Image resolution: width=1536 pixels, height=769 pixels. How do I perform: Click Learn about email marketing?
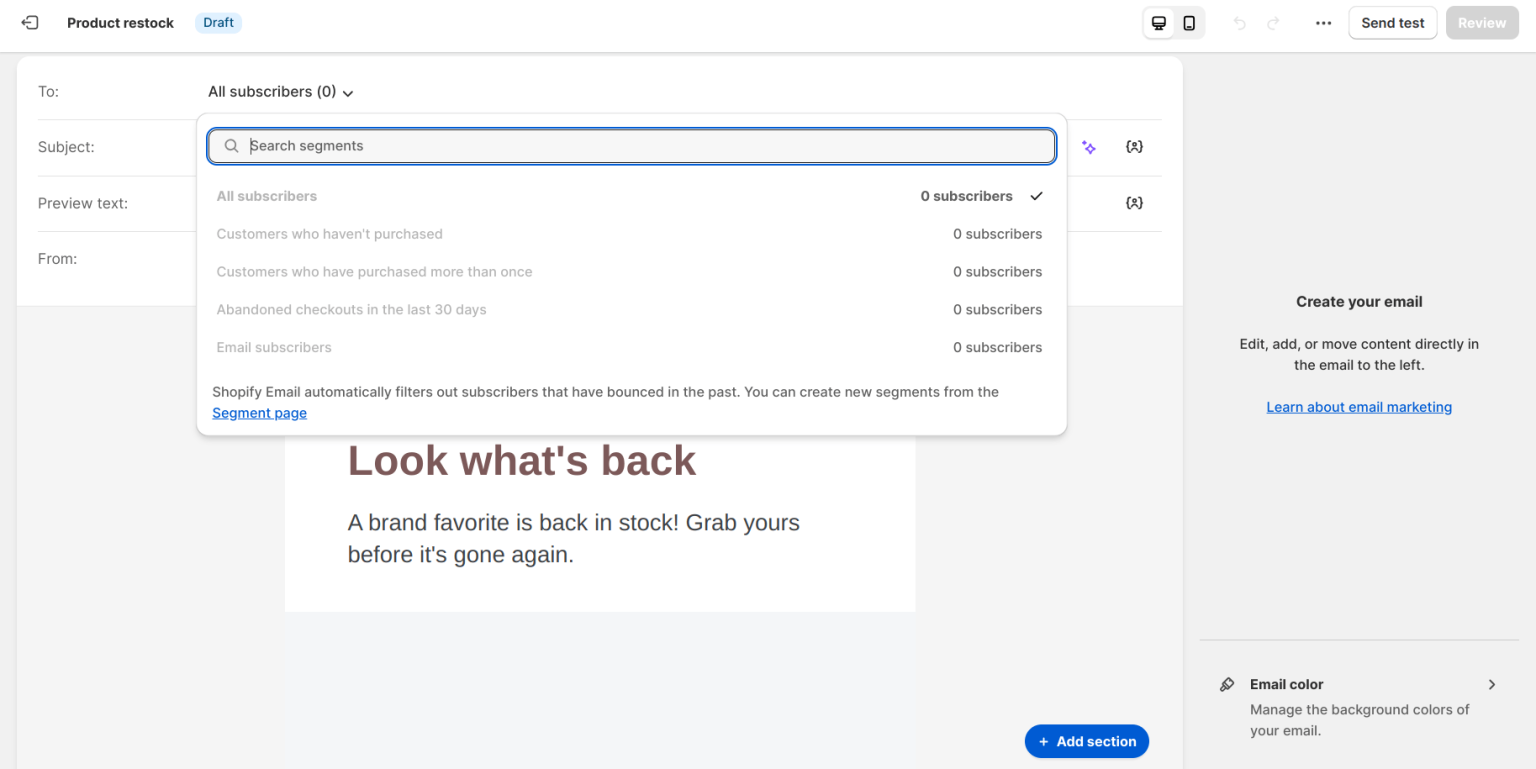[x=1359, y=406]
